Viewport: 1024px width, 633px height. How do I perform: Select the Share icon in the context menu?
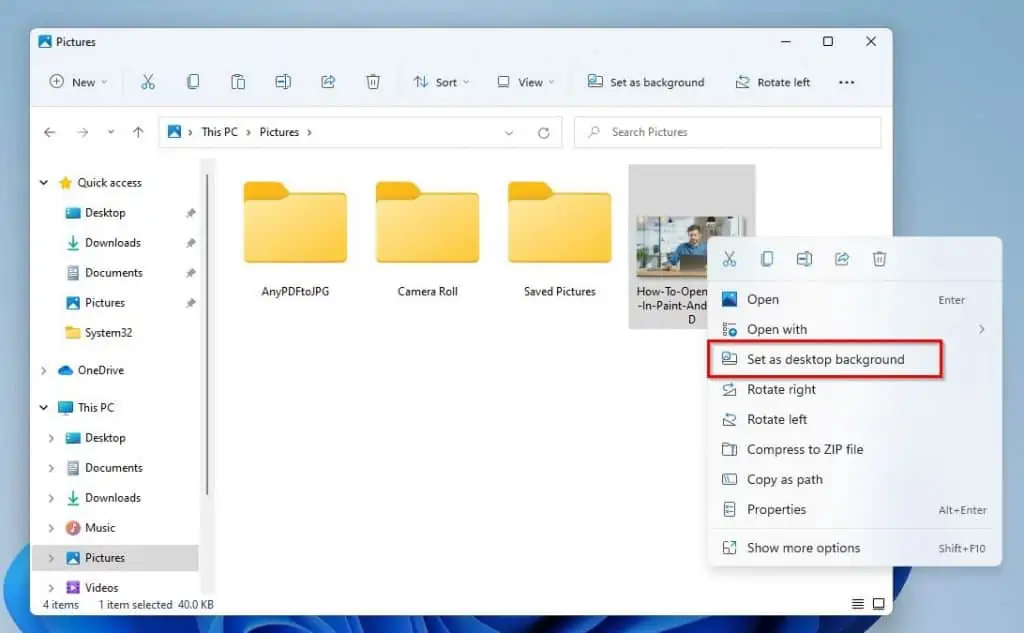point(841,258)
